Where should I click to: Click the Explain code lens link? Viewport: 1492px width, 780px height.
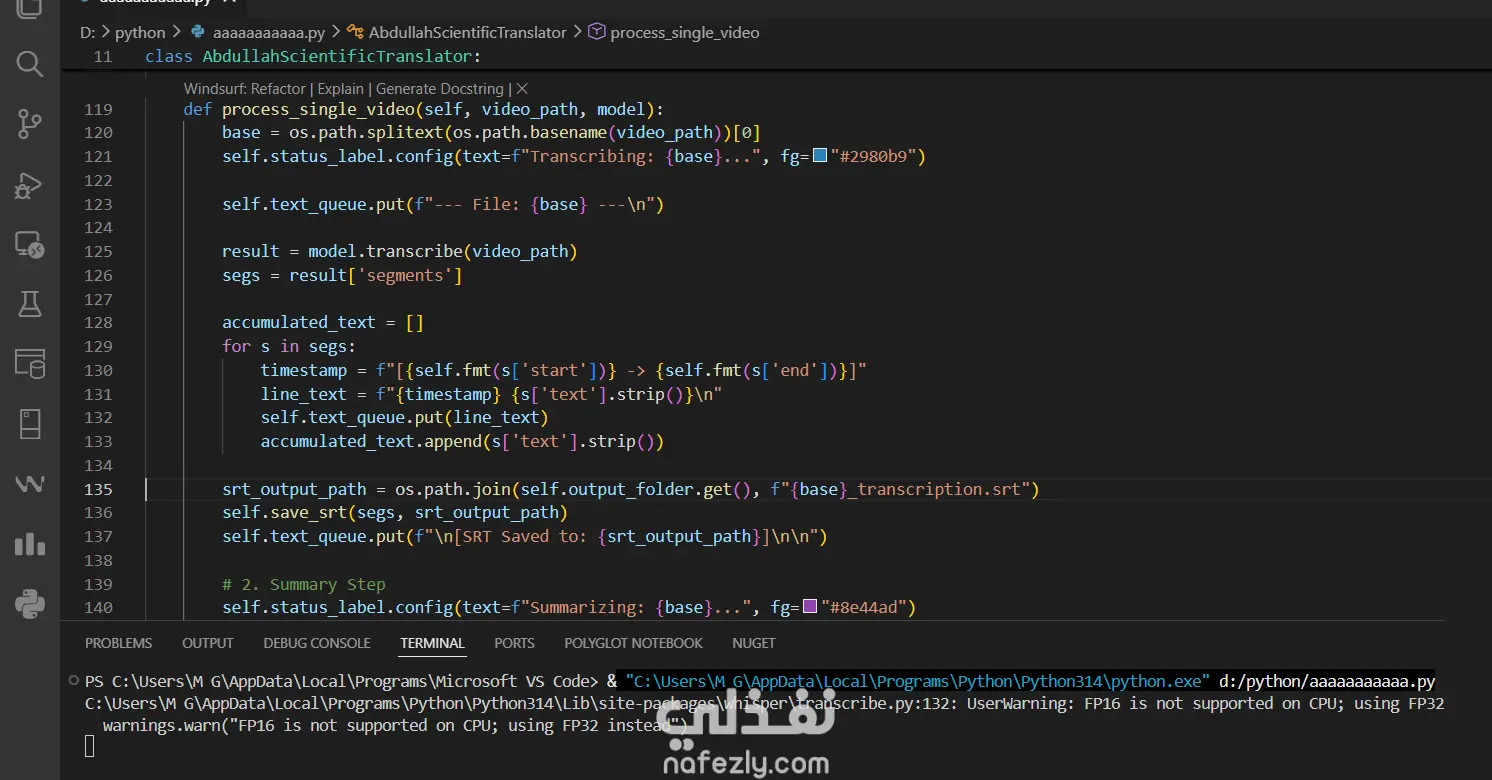click(x=341, y=88)
